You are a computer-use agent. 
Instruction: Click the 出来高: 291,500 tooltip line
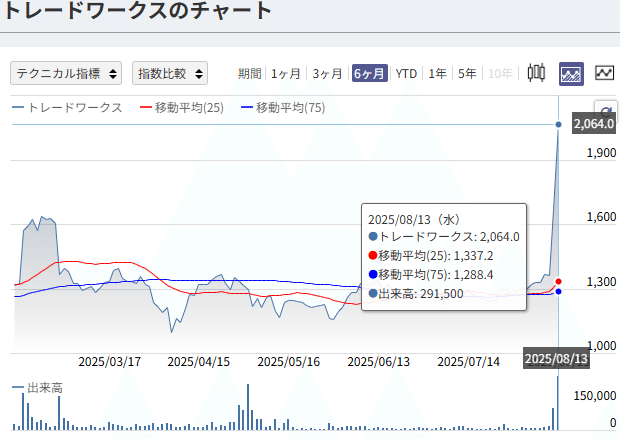pos(416,294)
